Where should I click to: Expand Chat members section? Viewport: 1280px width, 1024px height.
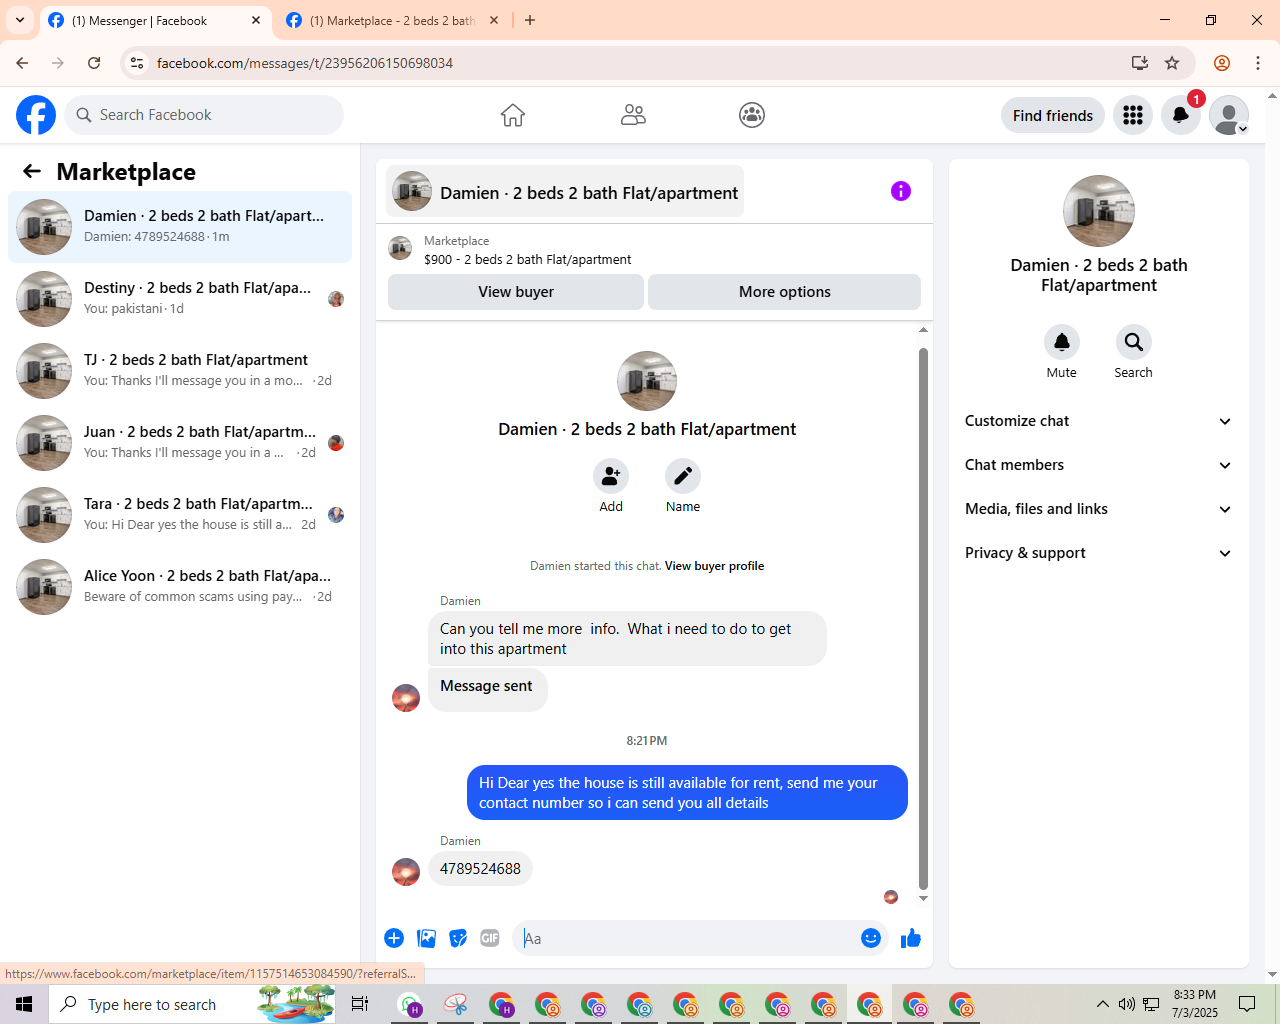1099,465
